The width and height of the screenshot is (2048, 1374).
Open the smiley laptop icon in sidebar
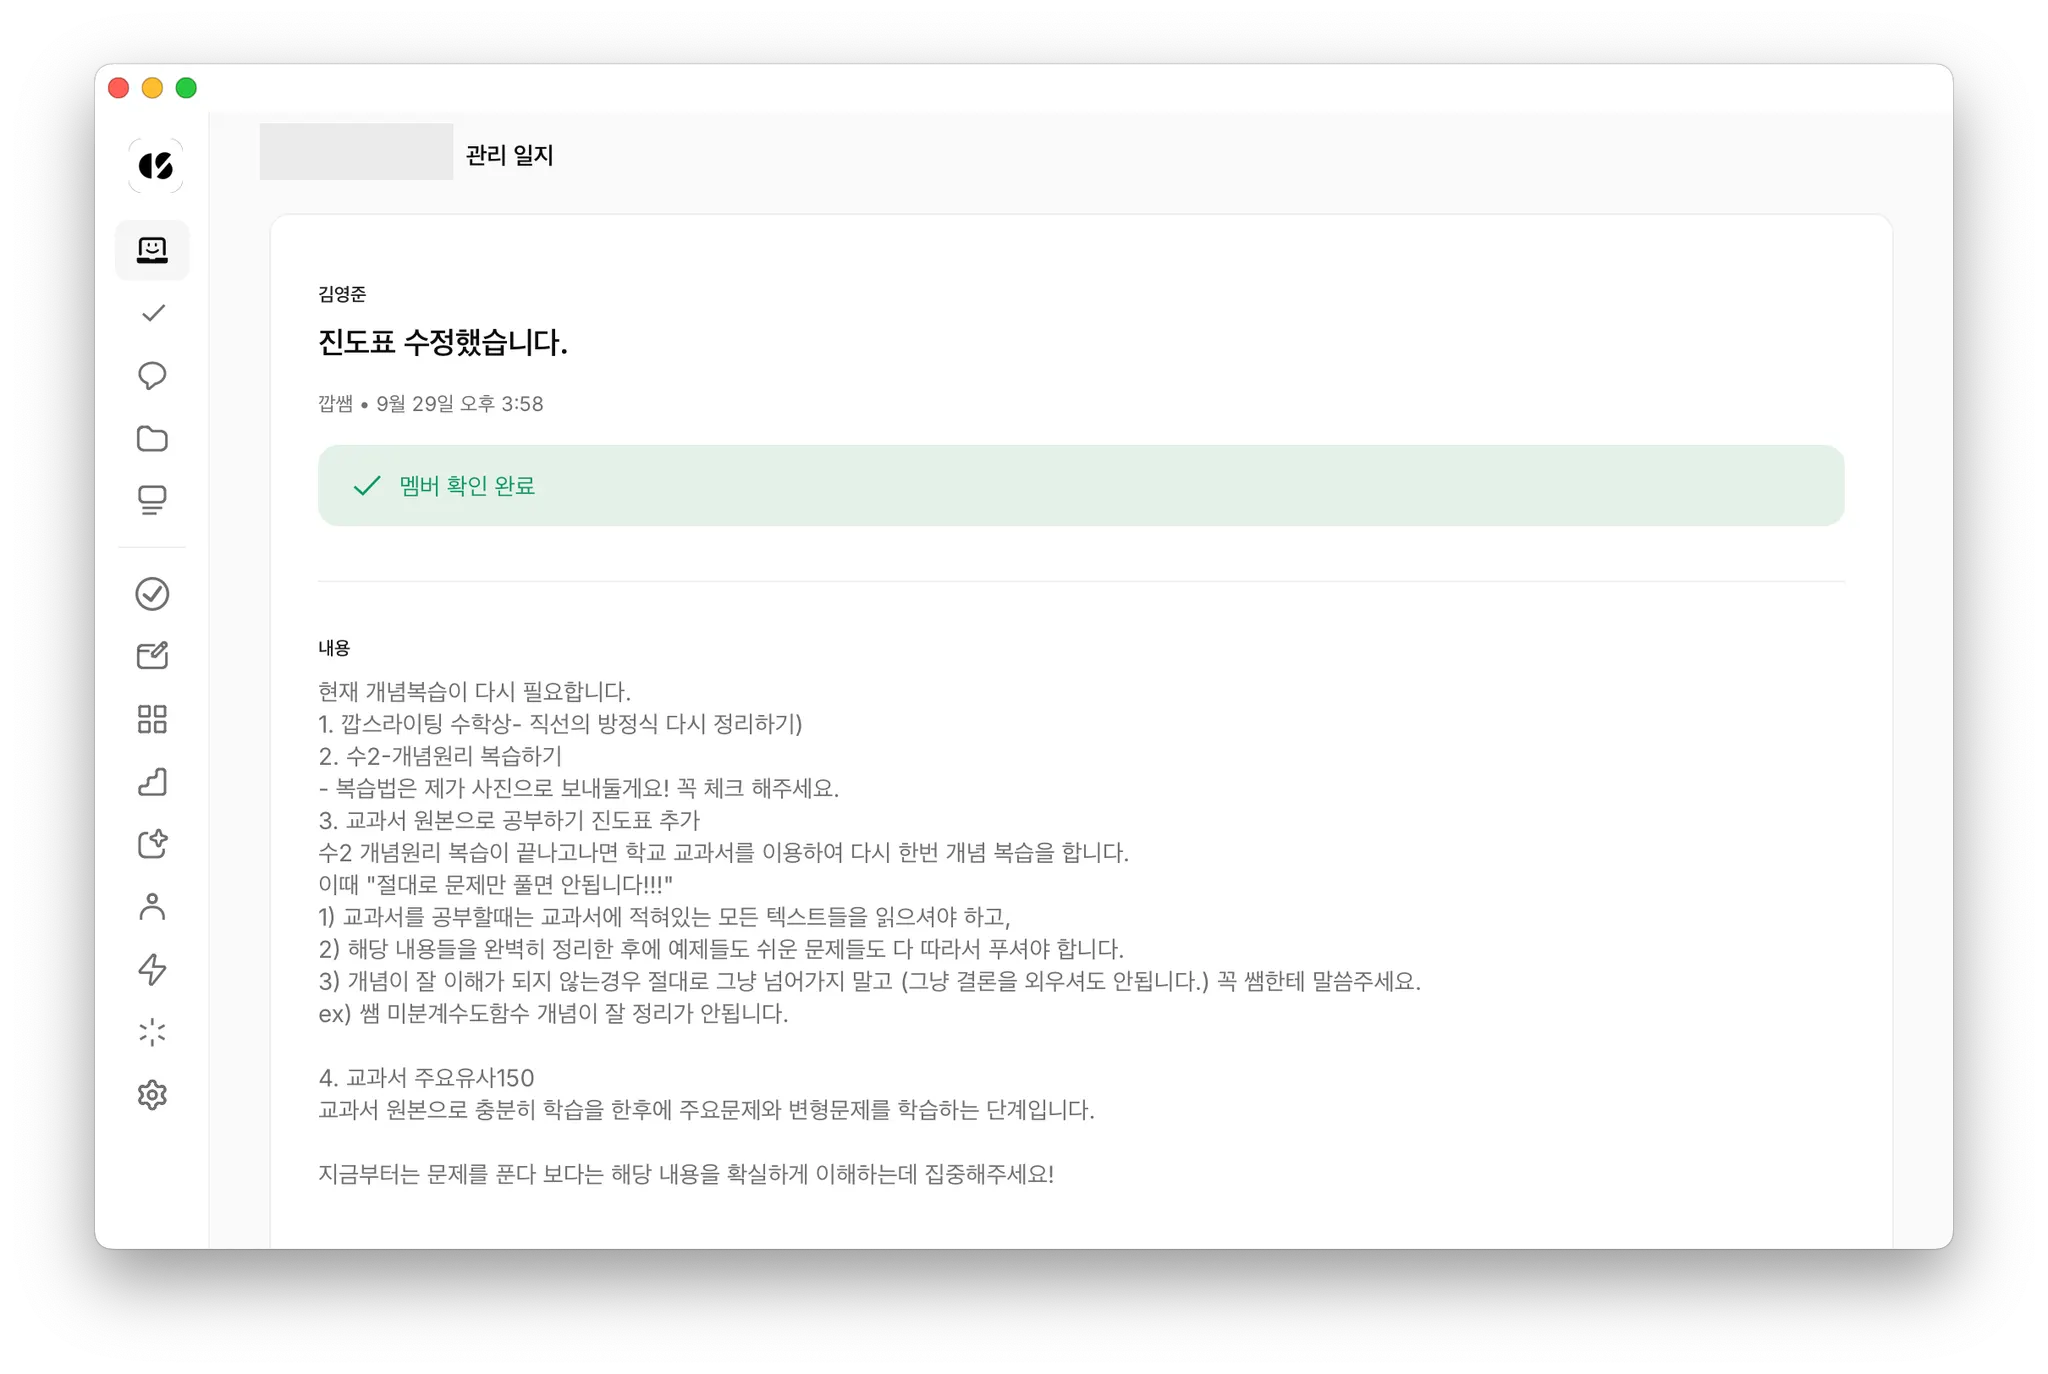click(152, 250)
